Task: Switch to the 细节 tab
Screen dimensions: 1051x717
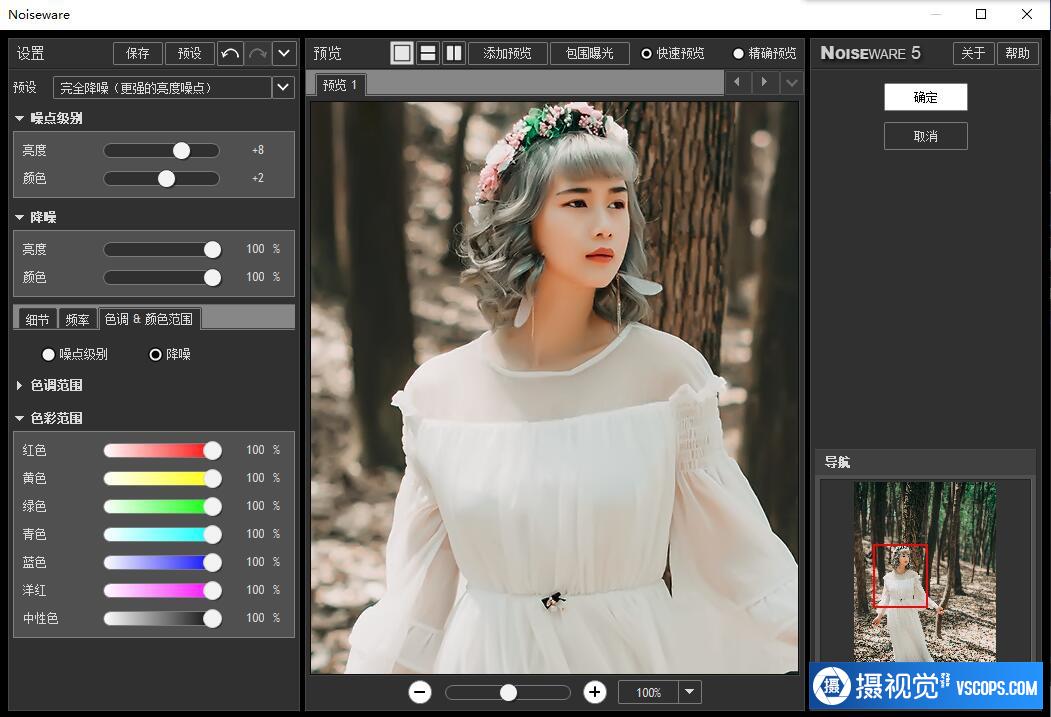Action: (x=38, y=320)
